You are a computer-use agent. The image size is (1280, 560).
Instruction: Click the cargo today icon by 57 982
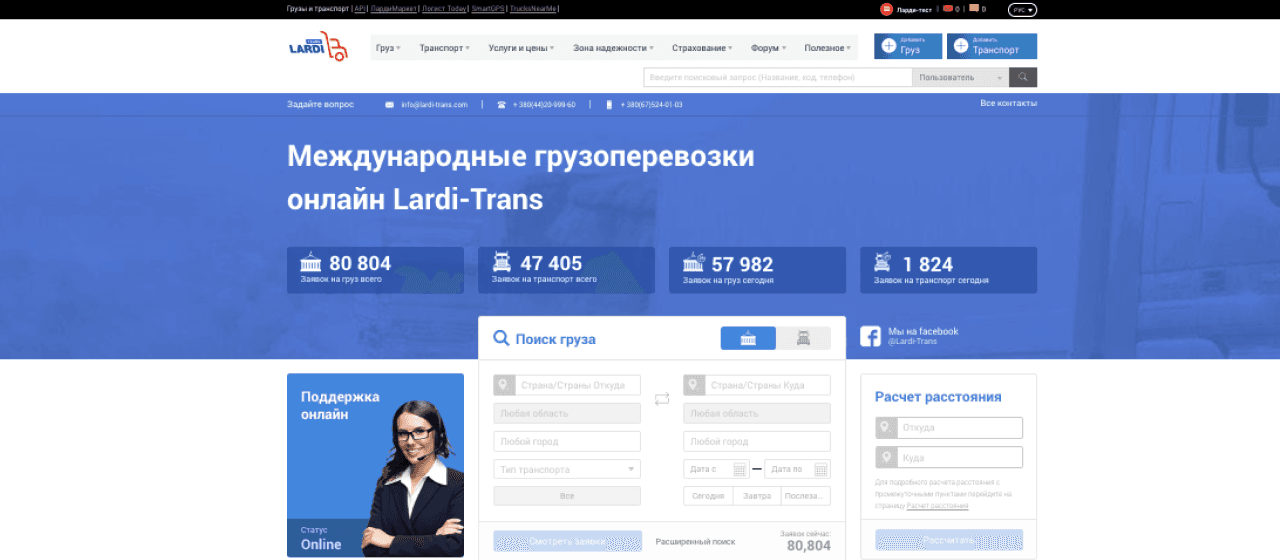coord(694,263)
